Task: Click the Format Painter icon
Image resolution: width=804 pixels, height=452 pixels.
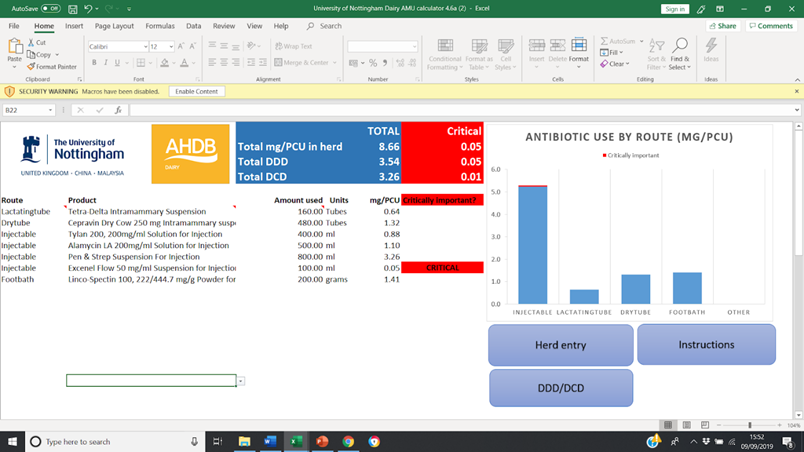Action: click(31, 67)
